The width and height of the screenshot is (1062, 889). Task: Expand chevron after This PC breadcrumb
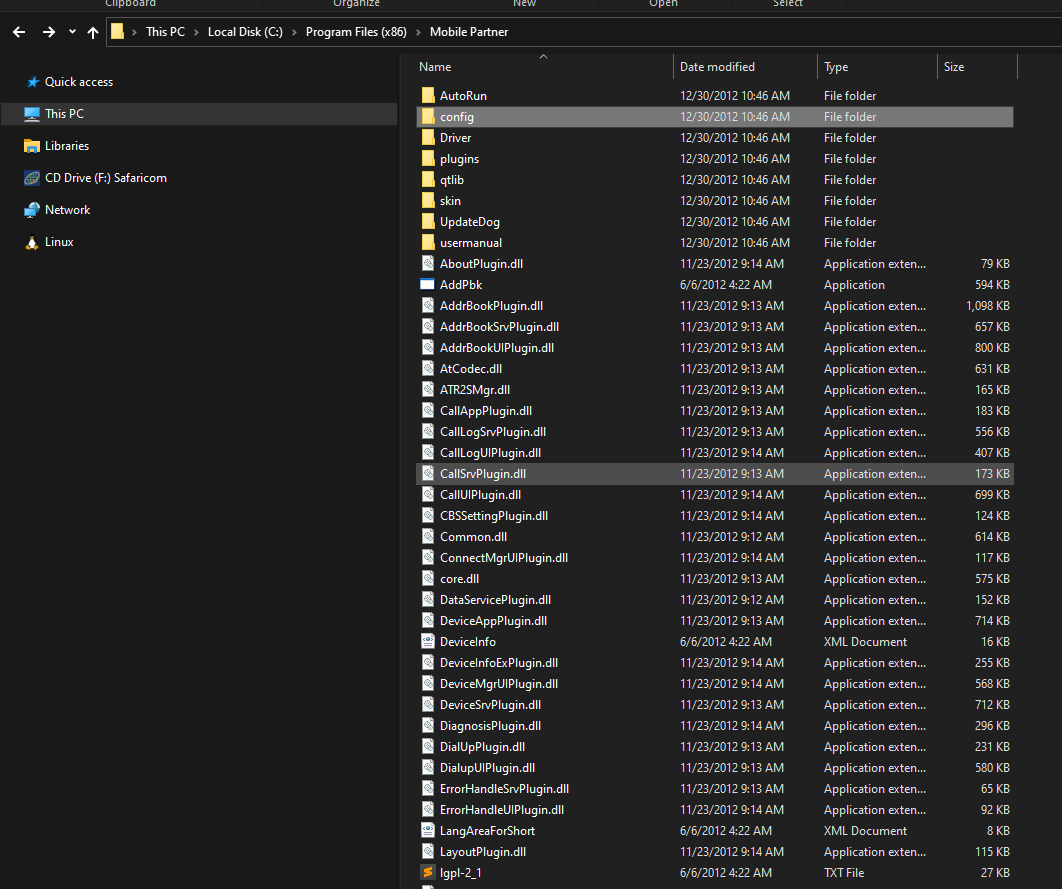pos(196,32)
